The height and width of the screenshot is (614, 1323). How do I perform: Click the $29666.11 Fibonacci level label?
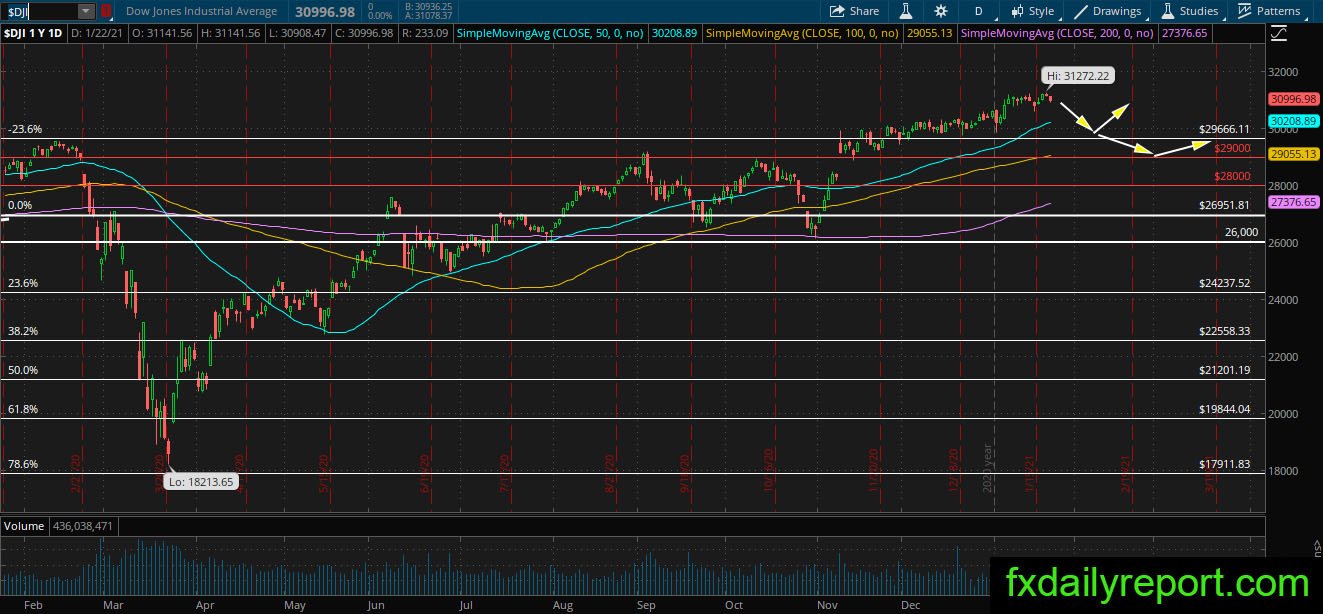click(1224, 129)
